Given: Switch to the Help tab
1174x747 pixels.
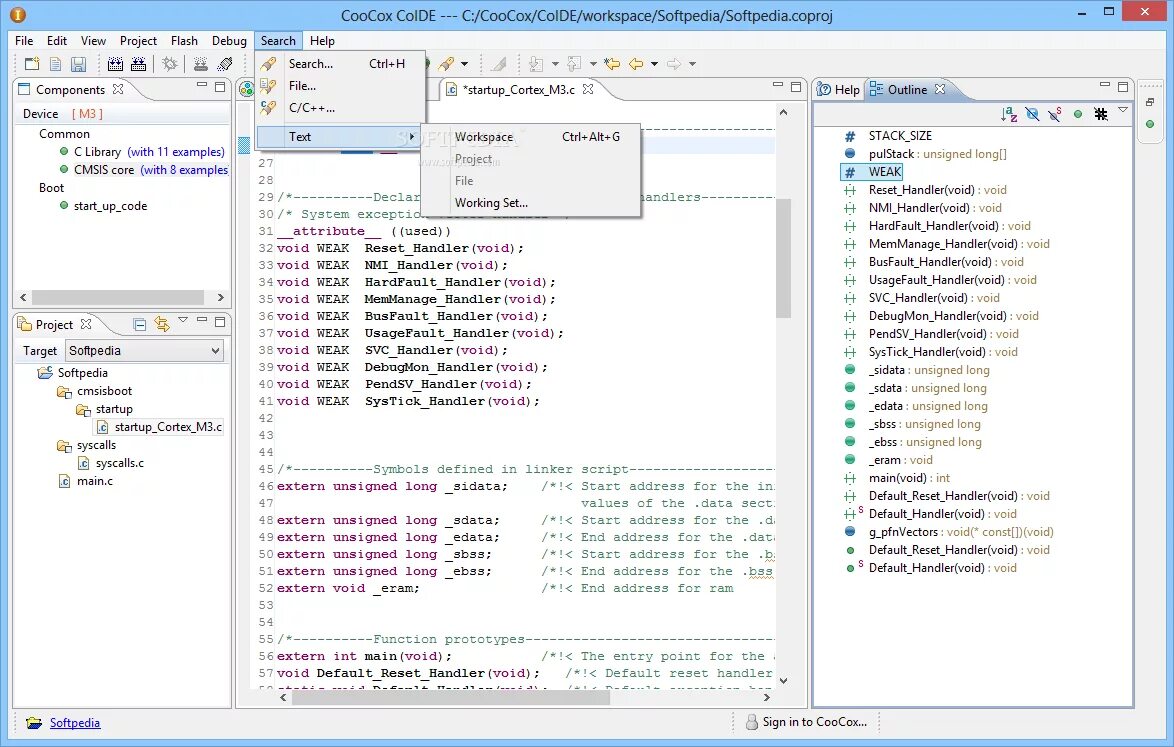Looking at the screenshot, I should pos(839,89).
